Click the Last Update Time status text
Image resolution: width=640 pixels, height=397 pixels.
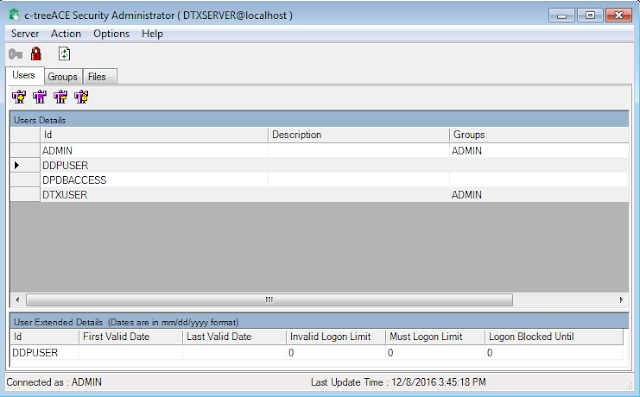pos(398,382)
